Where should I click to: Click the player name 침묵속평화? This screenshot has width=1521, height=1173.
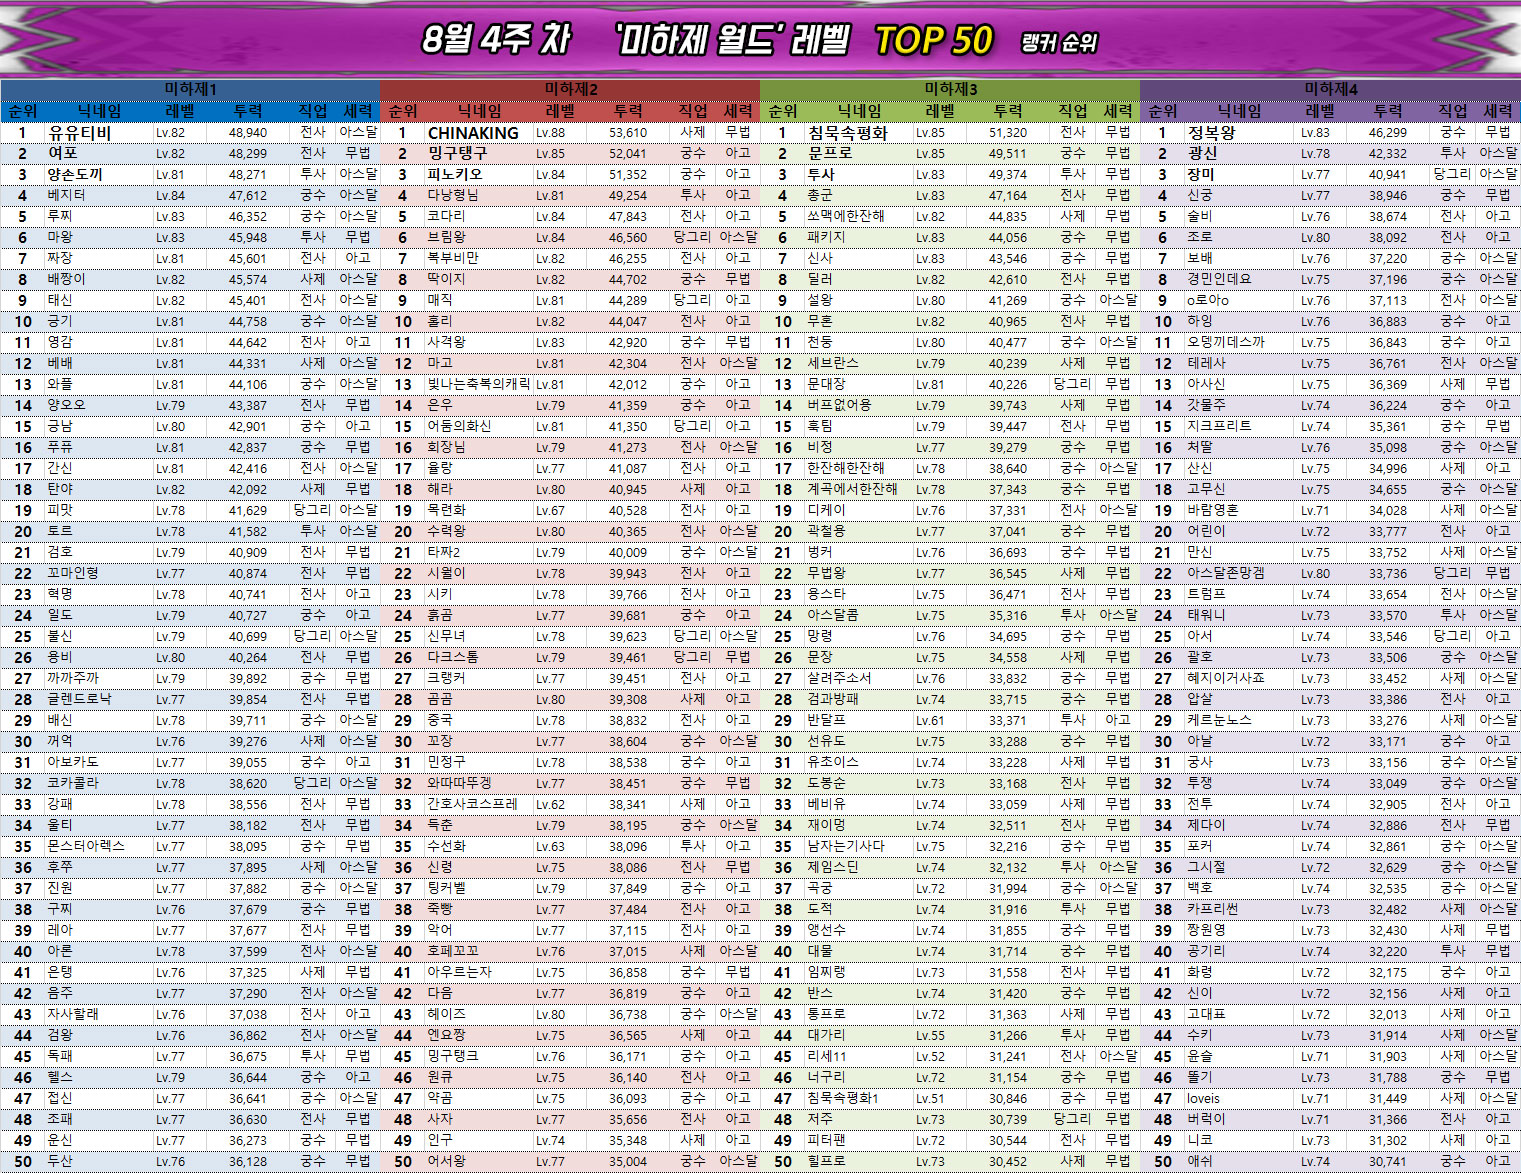(847, 133)
